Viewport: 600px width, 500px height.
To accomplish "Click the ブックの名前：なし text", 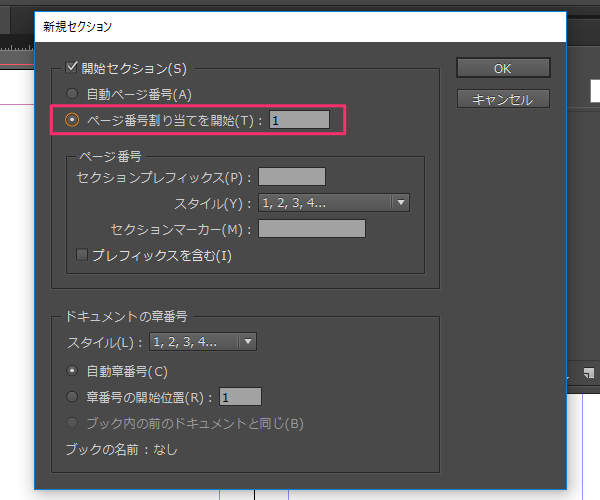I will pyautogui.click(x=121, y=449).
